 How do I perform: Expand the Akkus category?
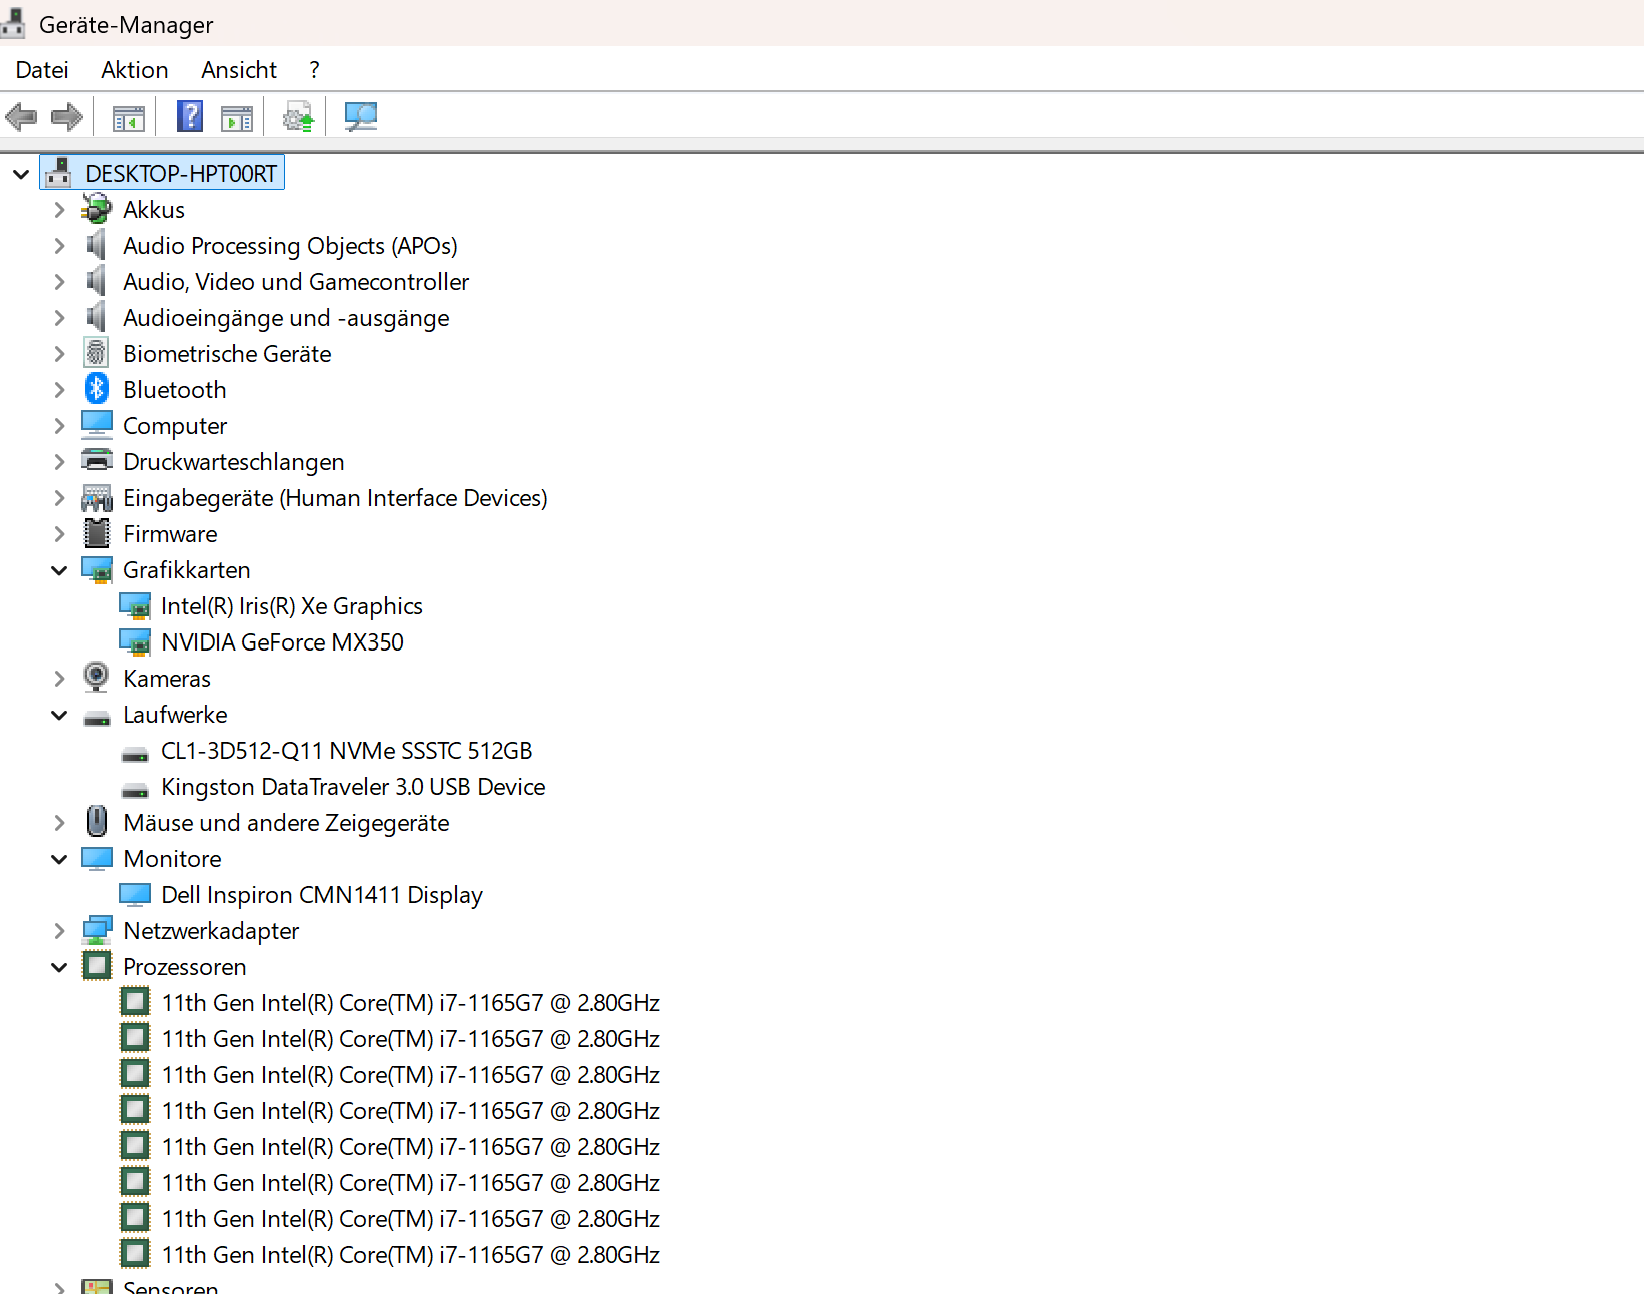tap(59, 210)
